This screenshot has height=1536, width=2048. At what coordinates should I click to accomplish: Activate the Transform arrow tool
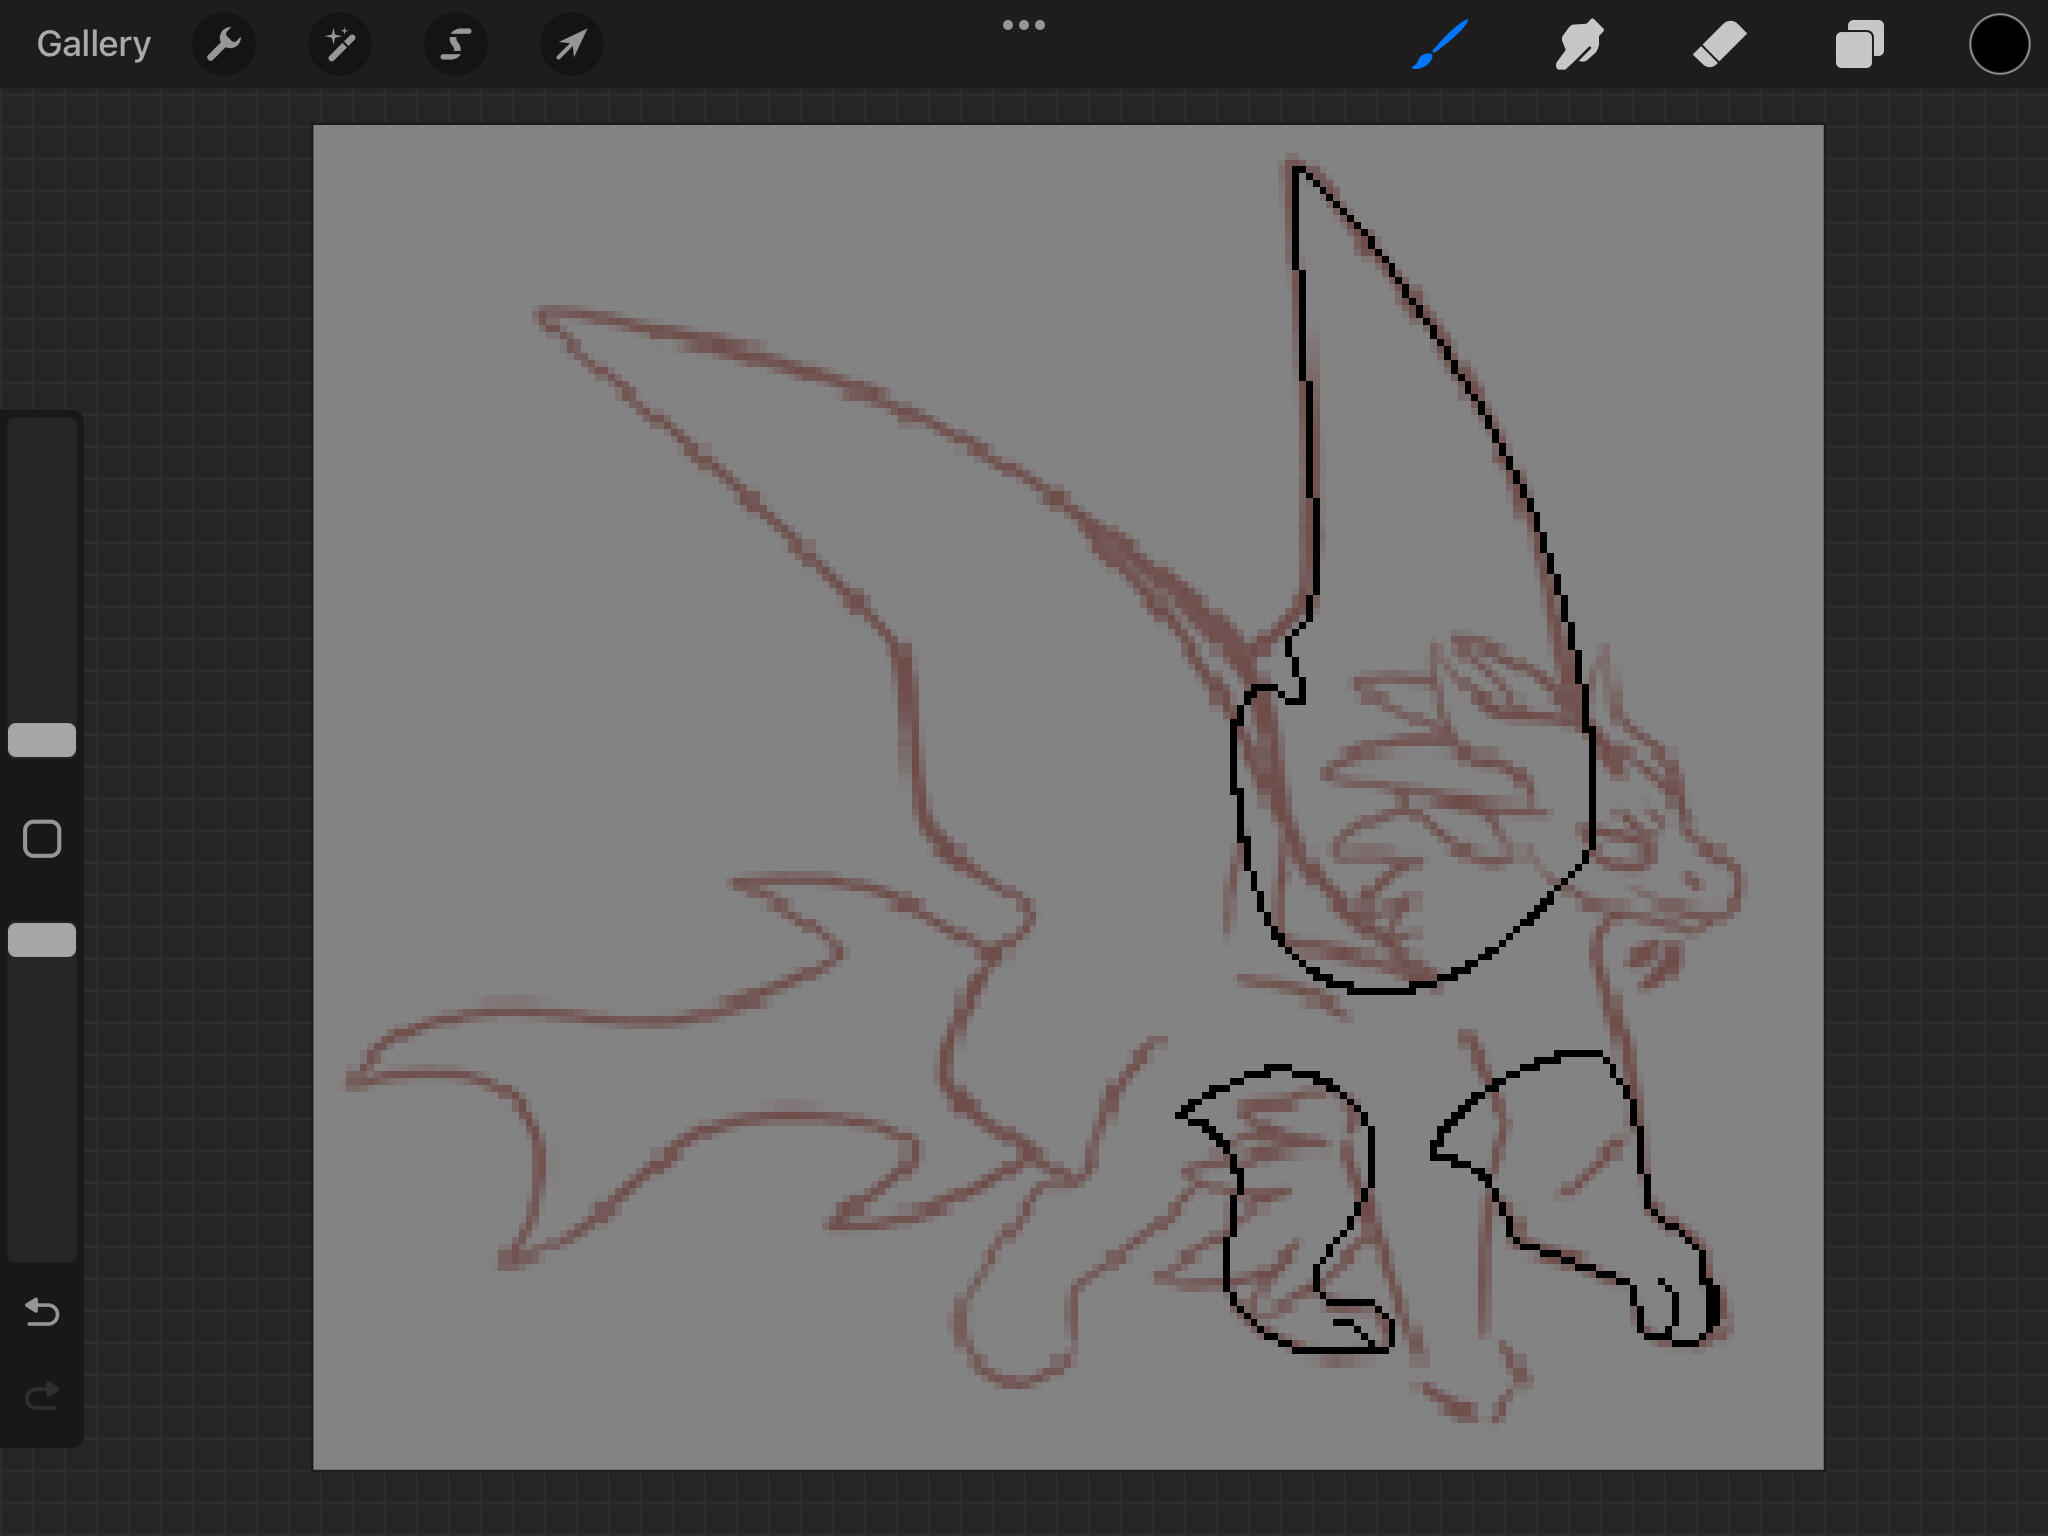572,44
